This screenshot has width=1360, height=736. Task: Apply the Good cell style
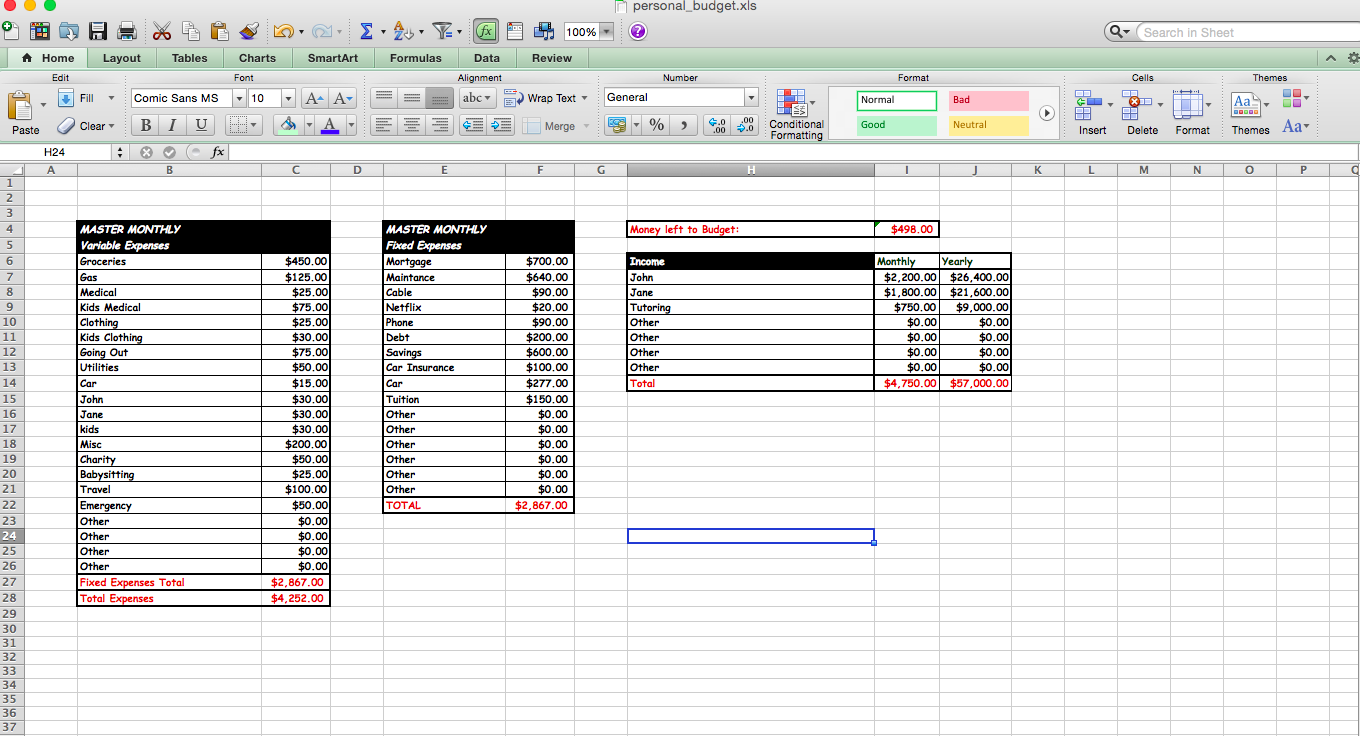[x=897, y=125]
